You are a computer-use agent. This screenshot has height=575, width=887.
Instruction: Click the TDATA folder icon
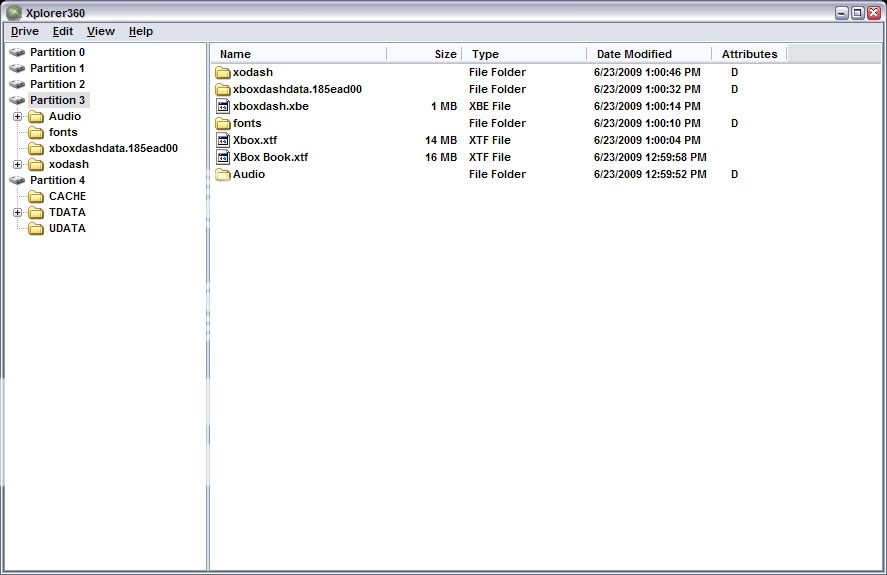point(36,212)
